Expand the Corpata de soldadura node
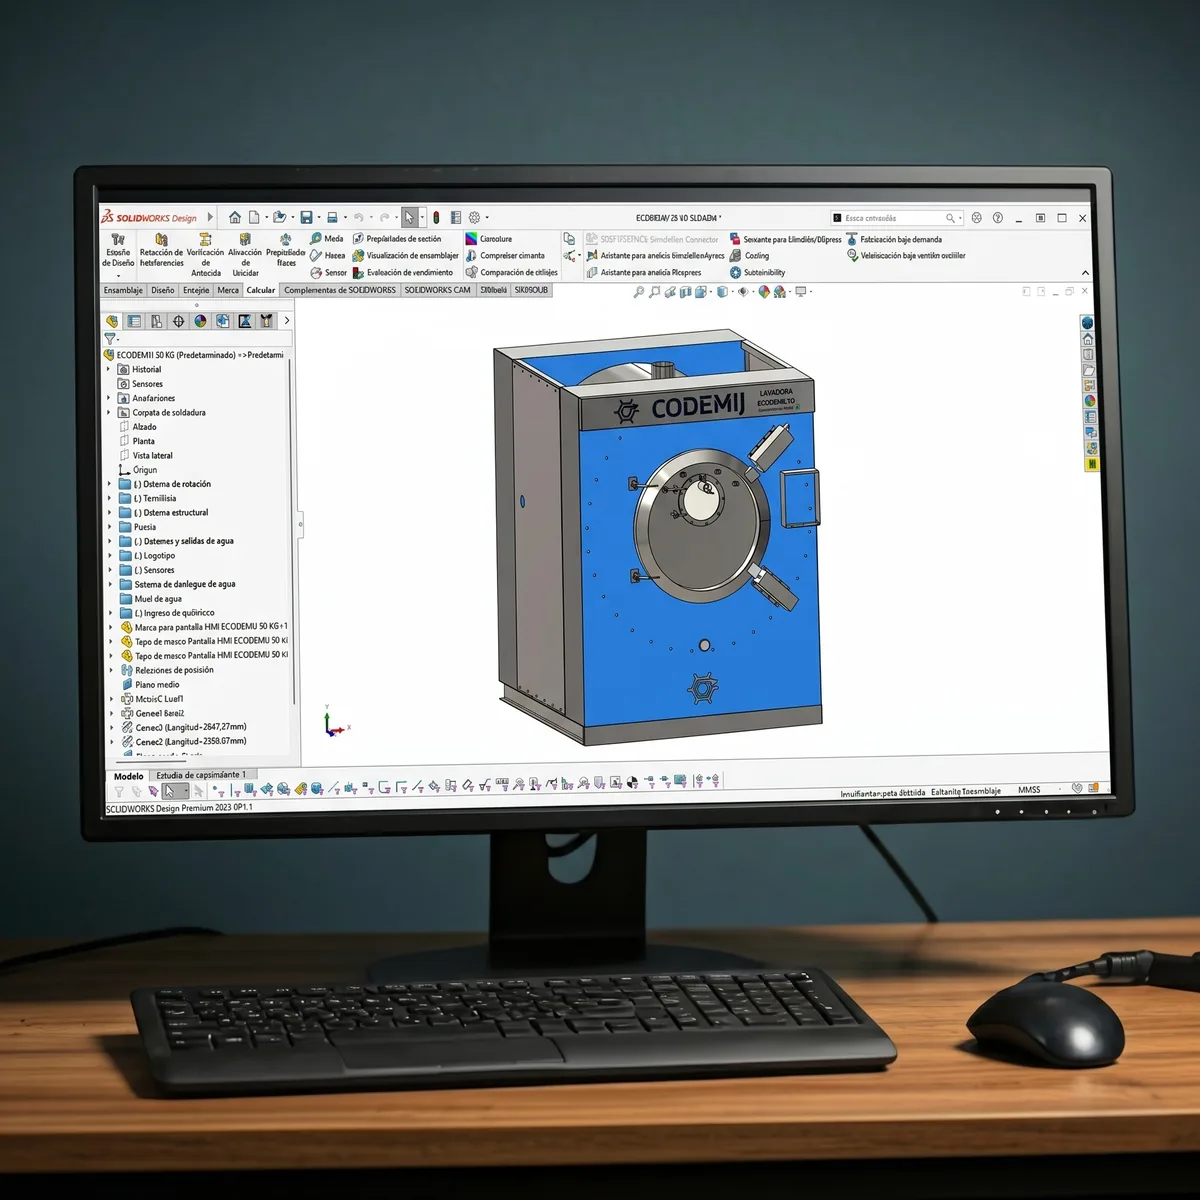This screenshot has width=1200, height=1200. 109,412
